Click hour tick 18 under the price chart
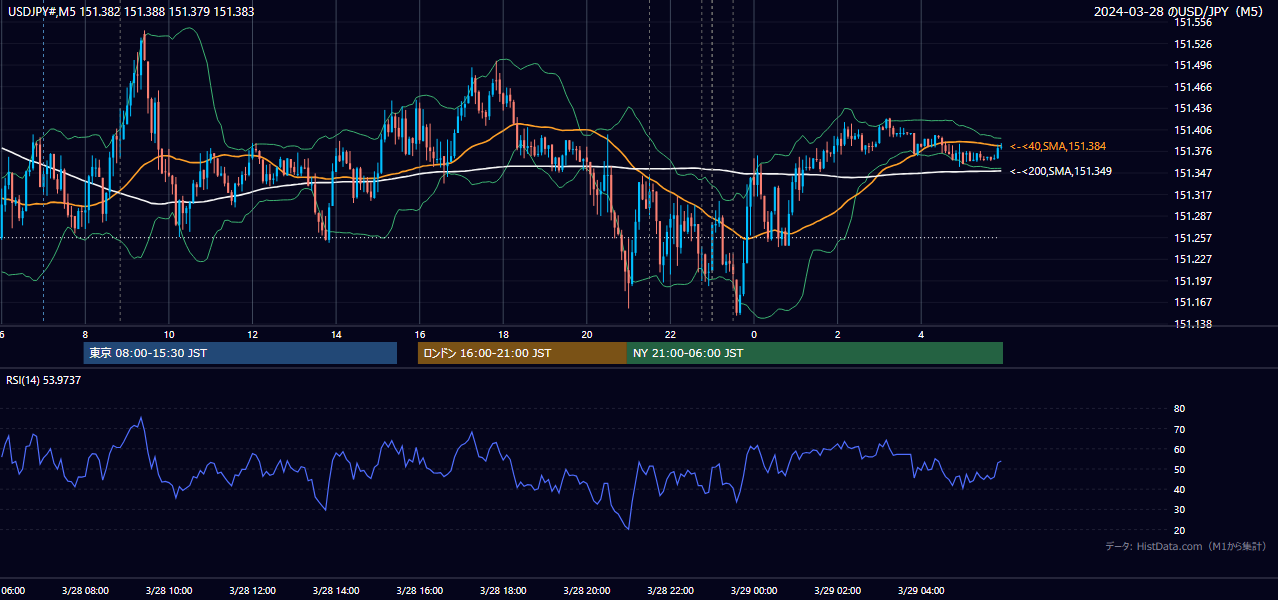1278x600 pixels. tap(503, 334)
